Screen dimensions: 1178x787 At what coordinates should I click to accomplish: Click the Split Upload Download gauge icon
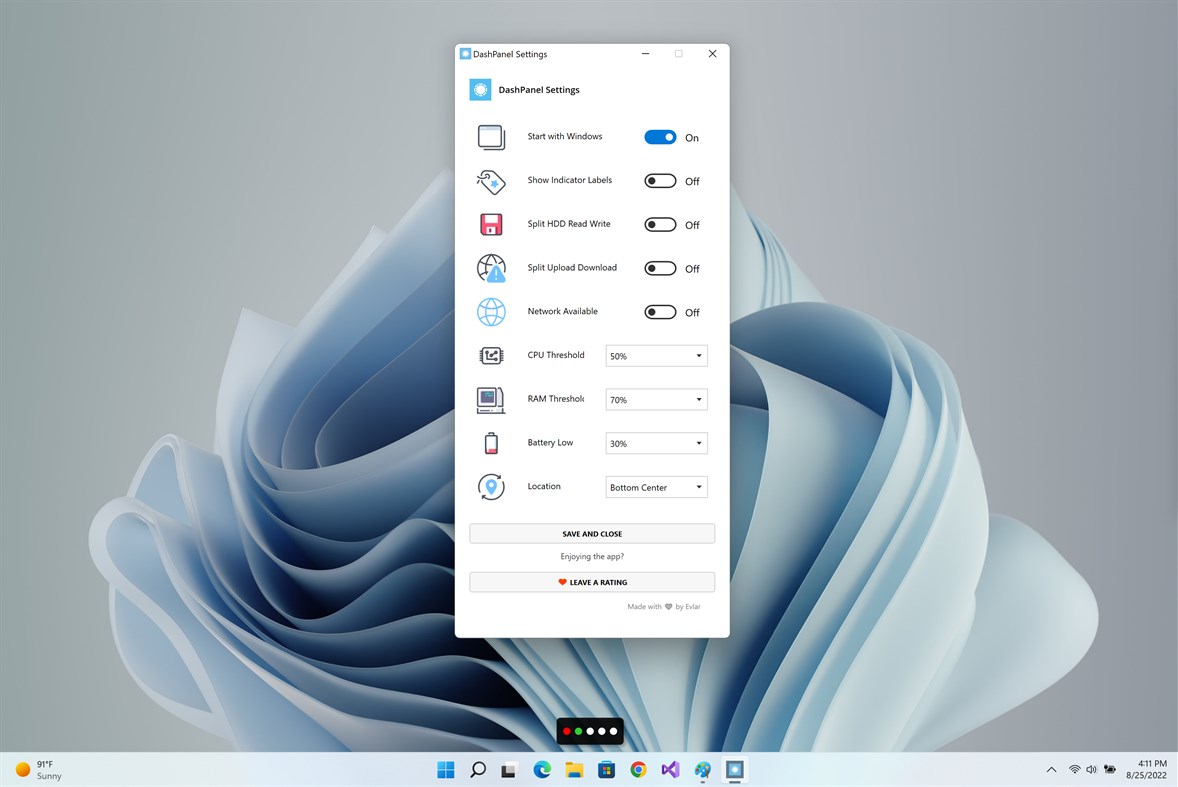(490, 268)
